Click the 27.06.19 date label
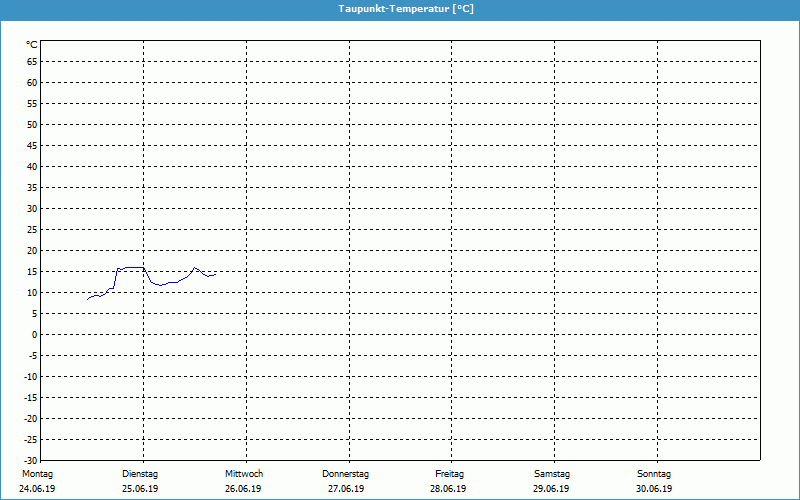This screenshot has width=800, height=500. [346, 489]
